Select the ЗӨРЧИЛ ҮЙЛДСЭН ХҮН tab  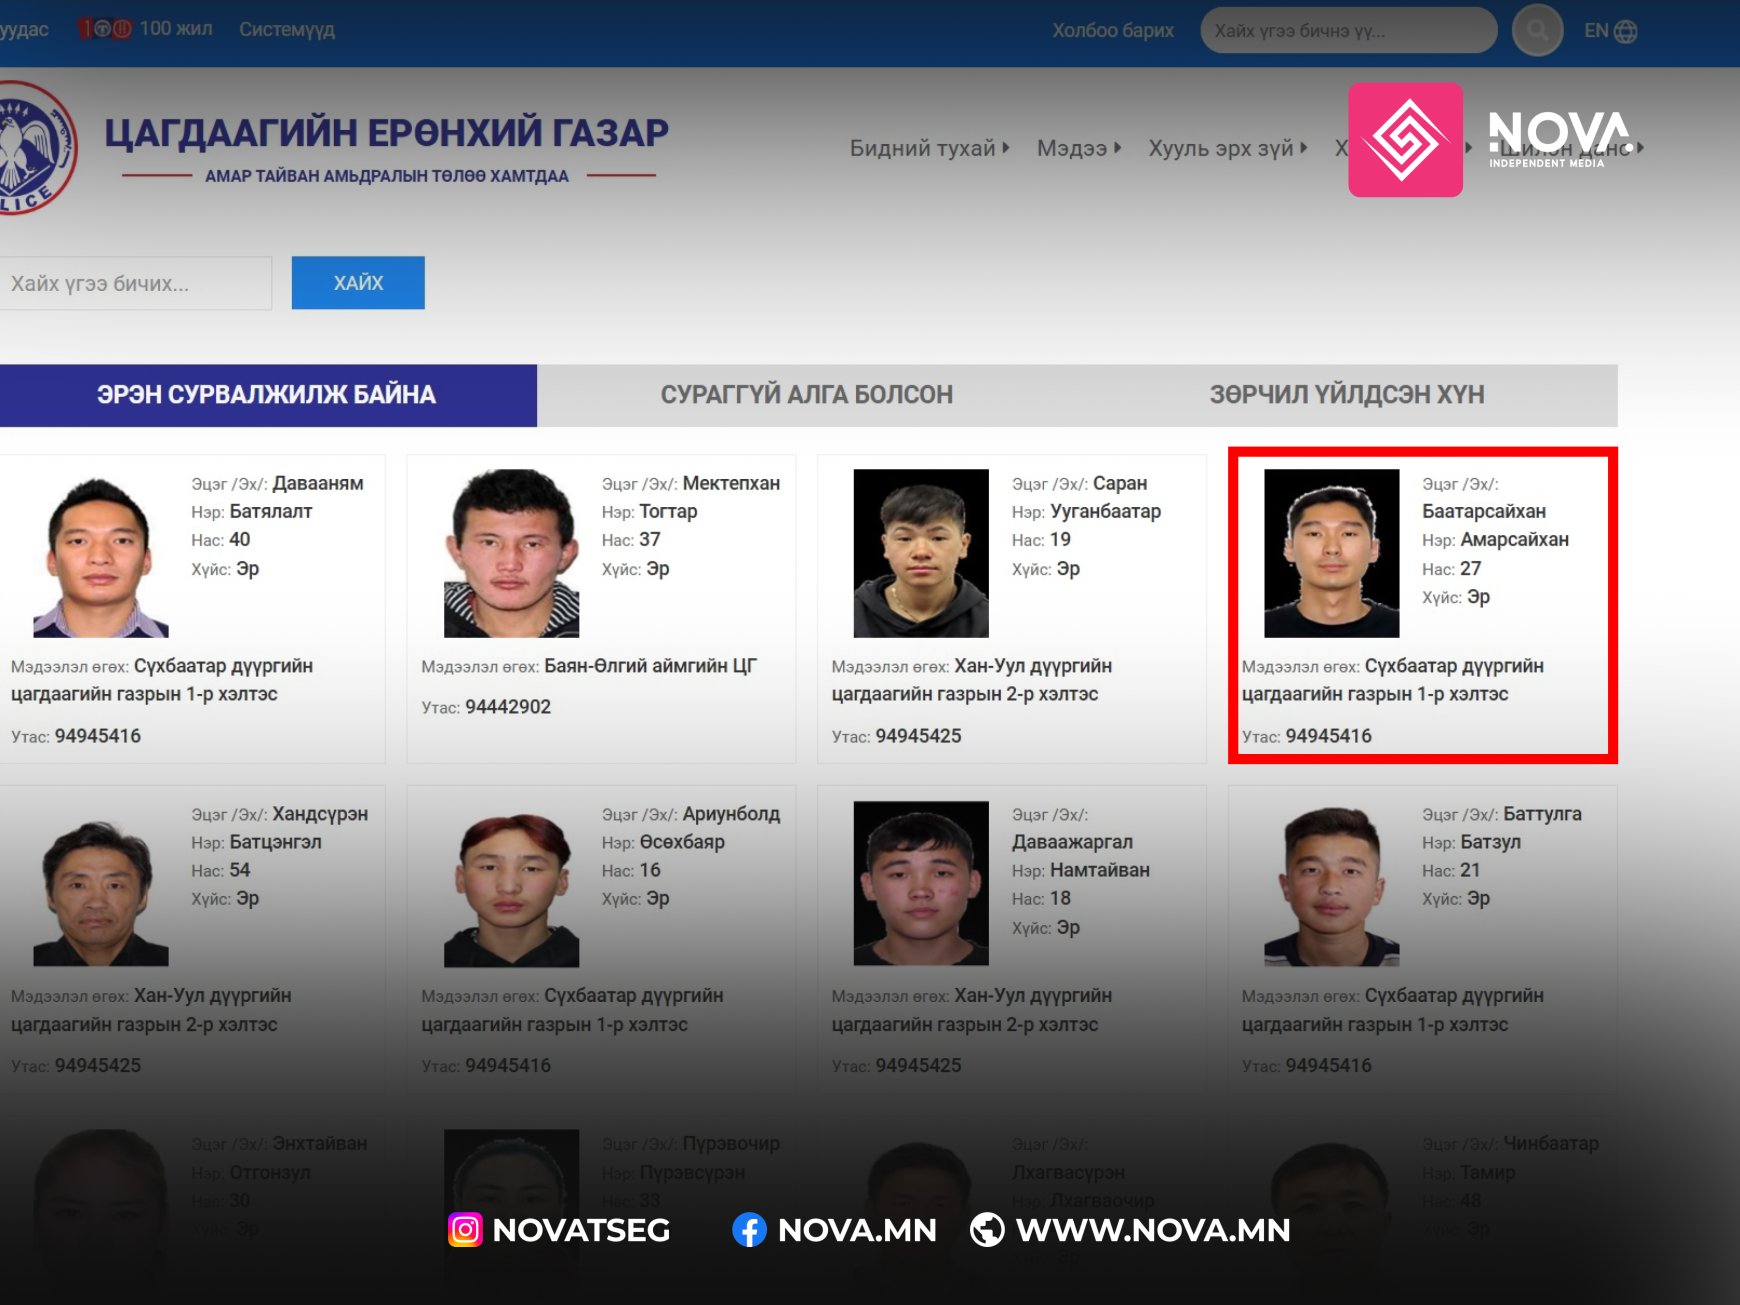1347,395
